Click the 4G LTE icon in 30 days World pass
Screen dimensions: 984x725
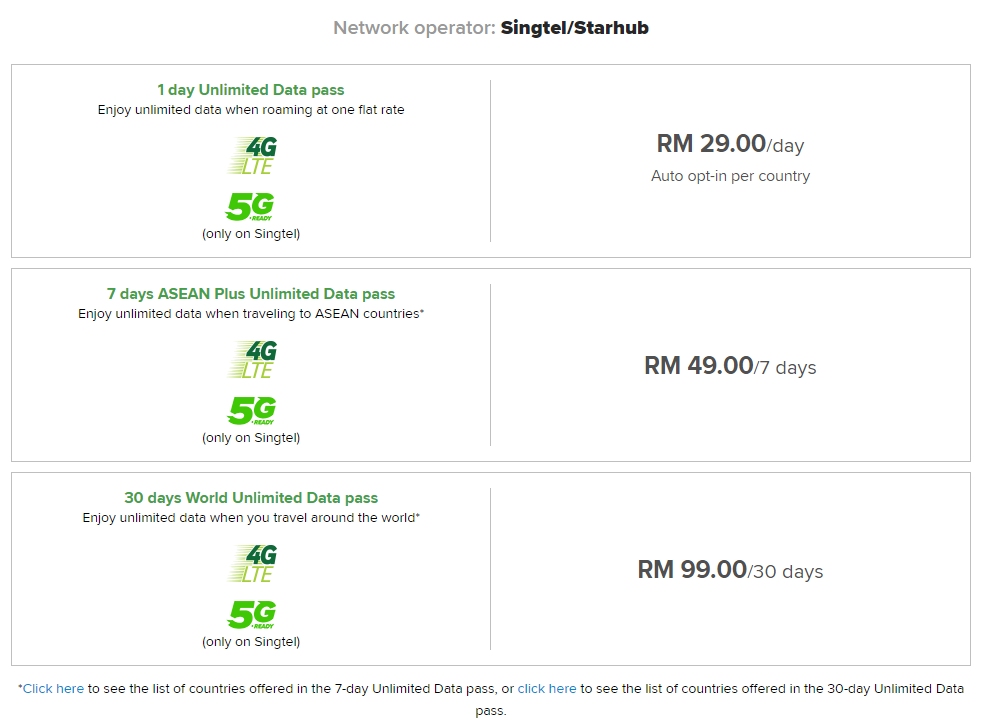252,564
